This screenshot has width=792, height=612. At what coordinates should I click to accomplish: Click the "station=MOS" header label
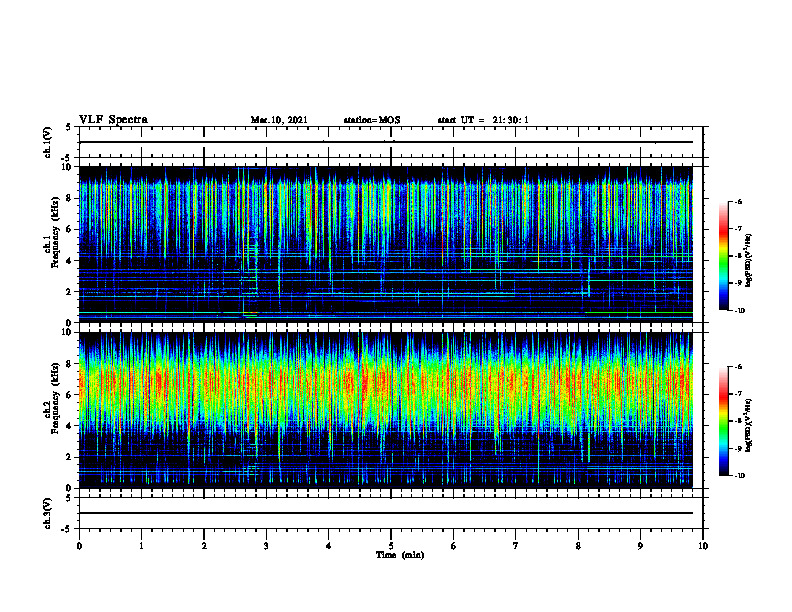(372, 120)
